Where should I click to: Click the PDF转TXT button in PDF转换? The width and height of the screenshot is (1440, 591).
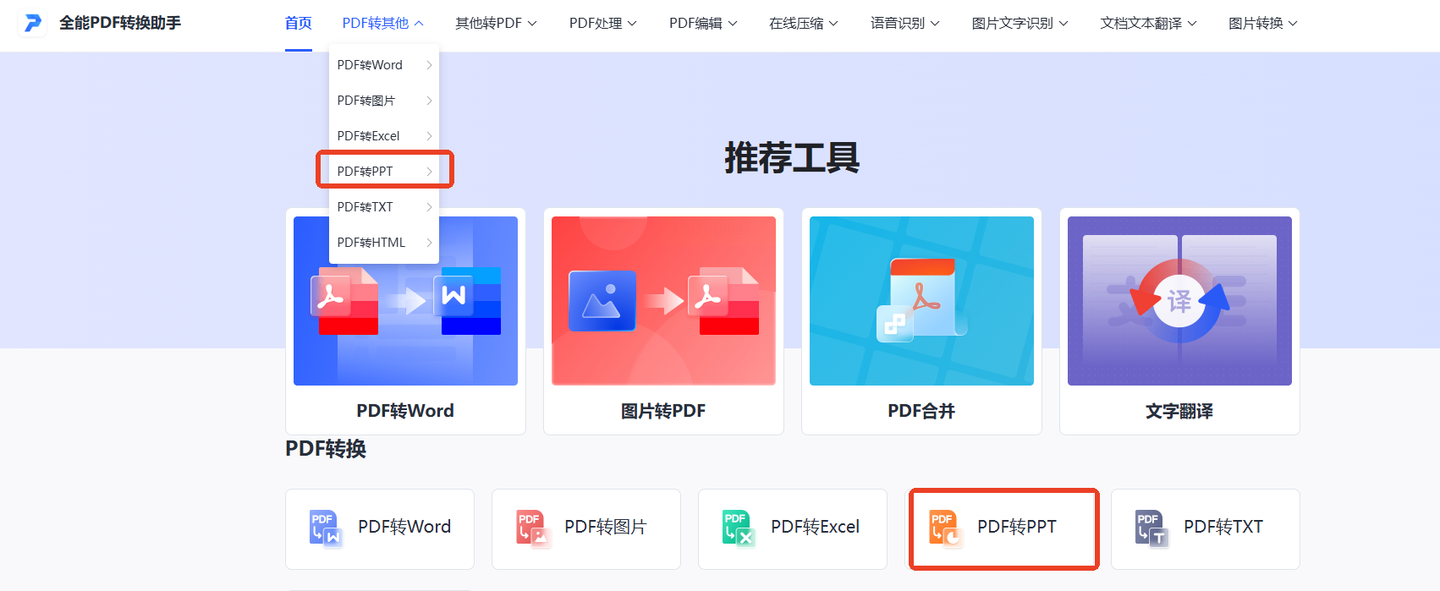tap(1205, 529)
